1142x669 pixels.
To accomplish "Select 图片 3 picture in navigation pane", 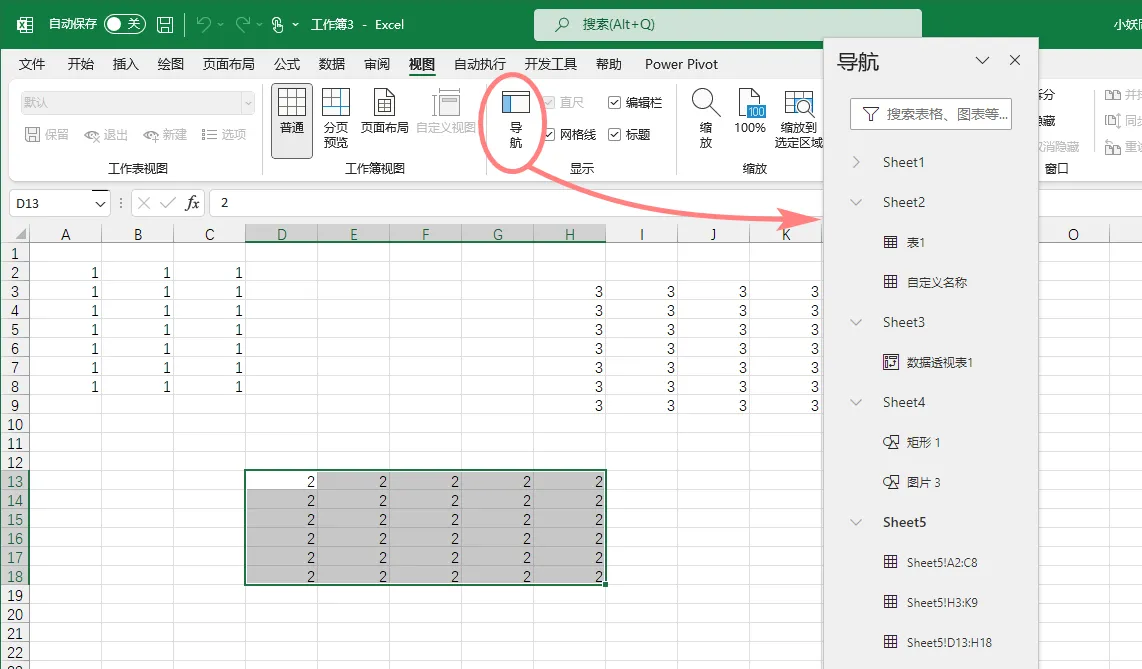I will (x=912, y=482).
